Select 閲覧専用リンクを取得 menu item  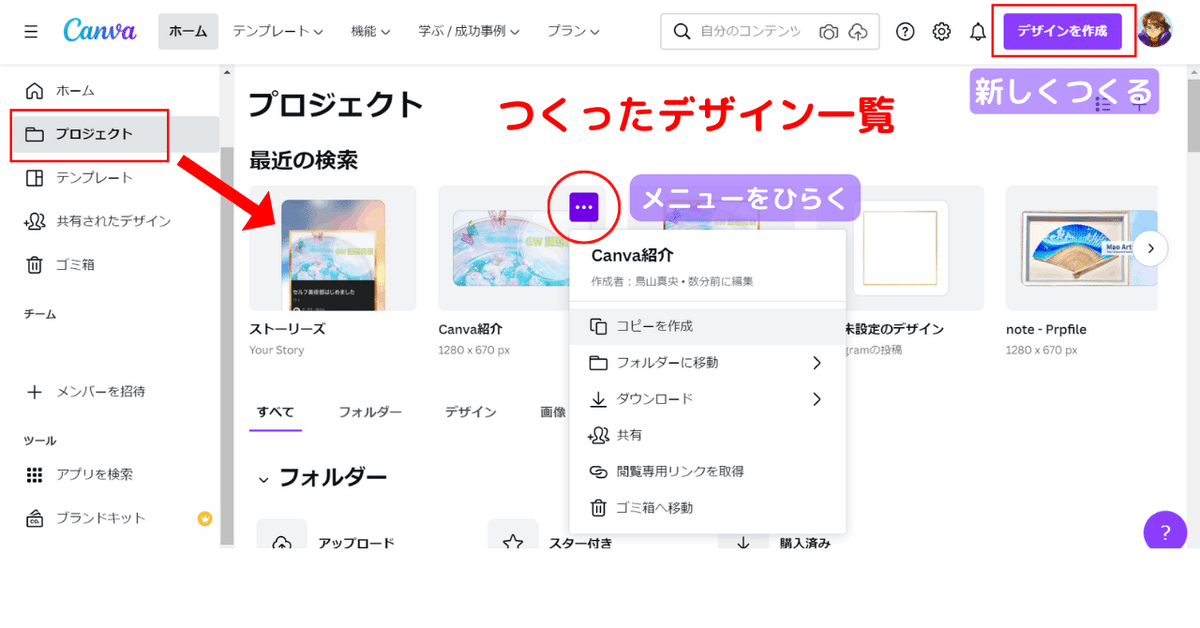[707, 471]
